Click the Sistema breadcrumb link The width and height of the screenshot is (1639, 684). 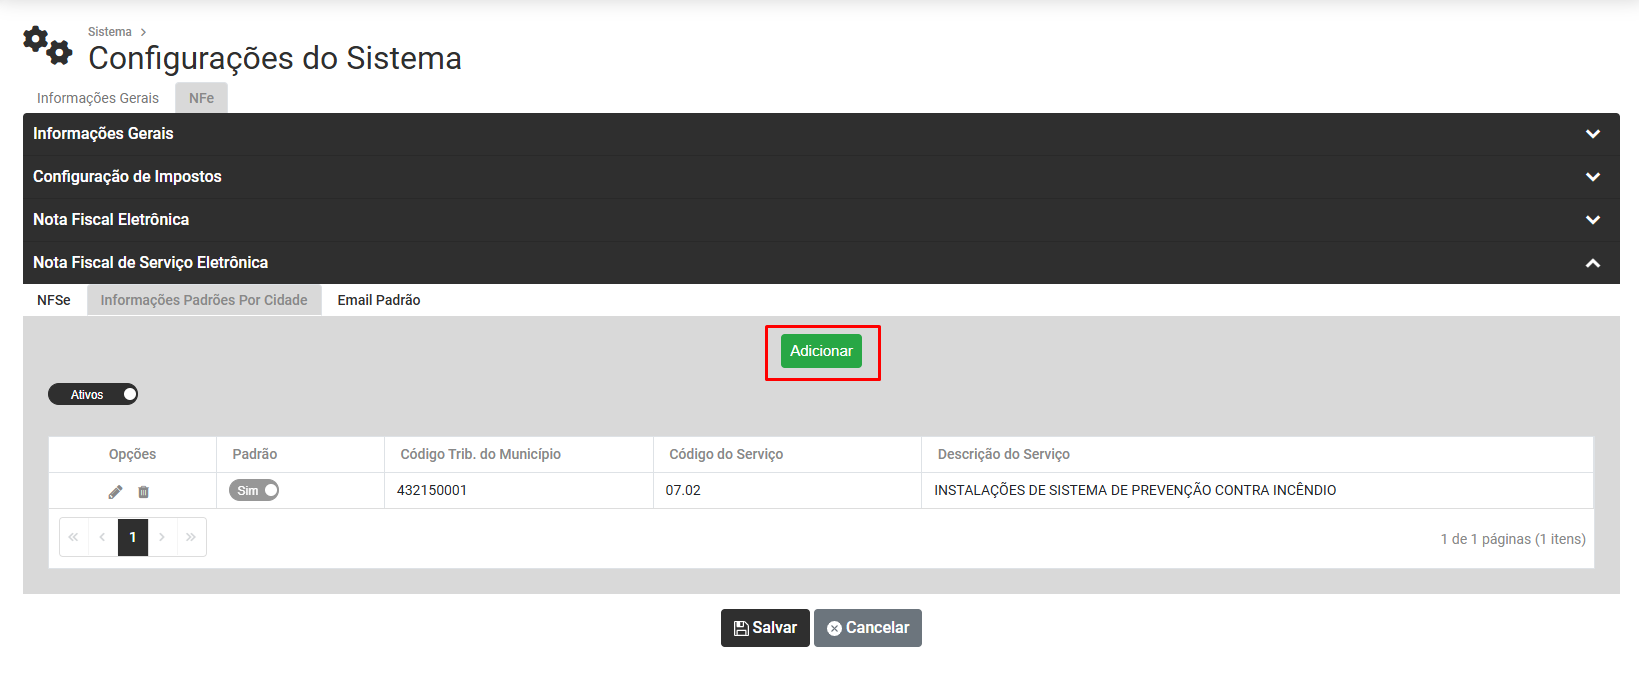[110, 32]
